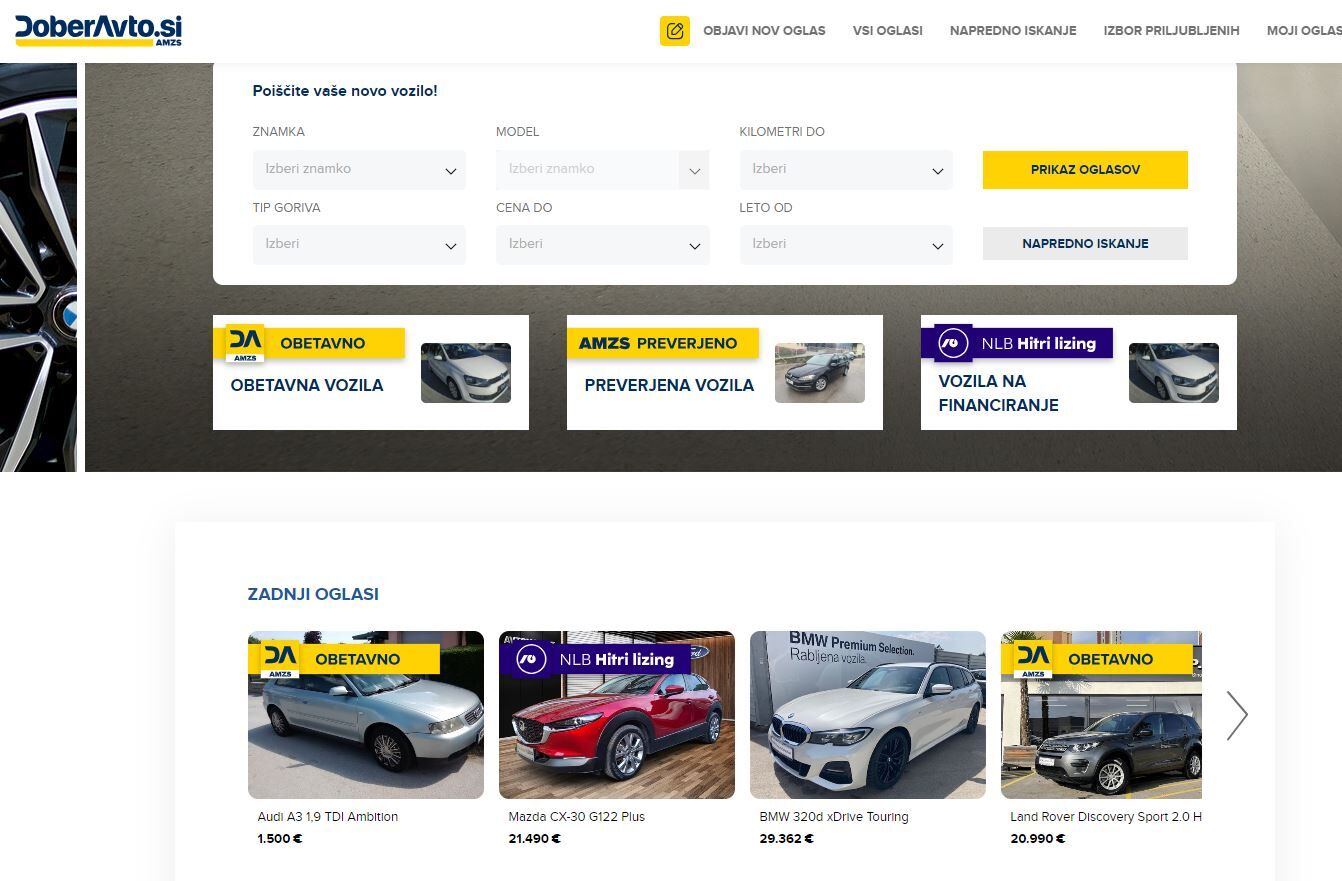This screenshot has height=881, width=1342.
Task: Open Napredno iskanje in top navigation
Action: pyautogui.click(x=1013, y=31)
